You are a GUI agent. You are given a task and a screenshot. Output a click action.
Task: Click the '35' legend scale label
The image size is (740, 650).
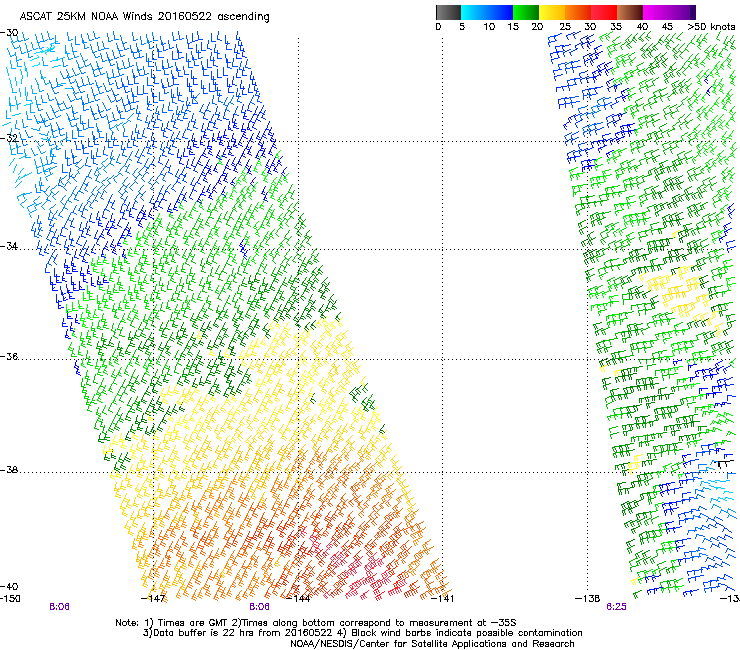point(616,26)
